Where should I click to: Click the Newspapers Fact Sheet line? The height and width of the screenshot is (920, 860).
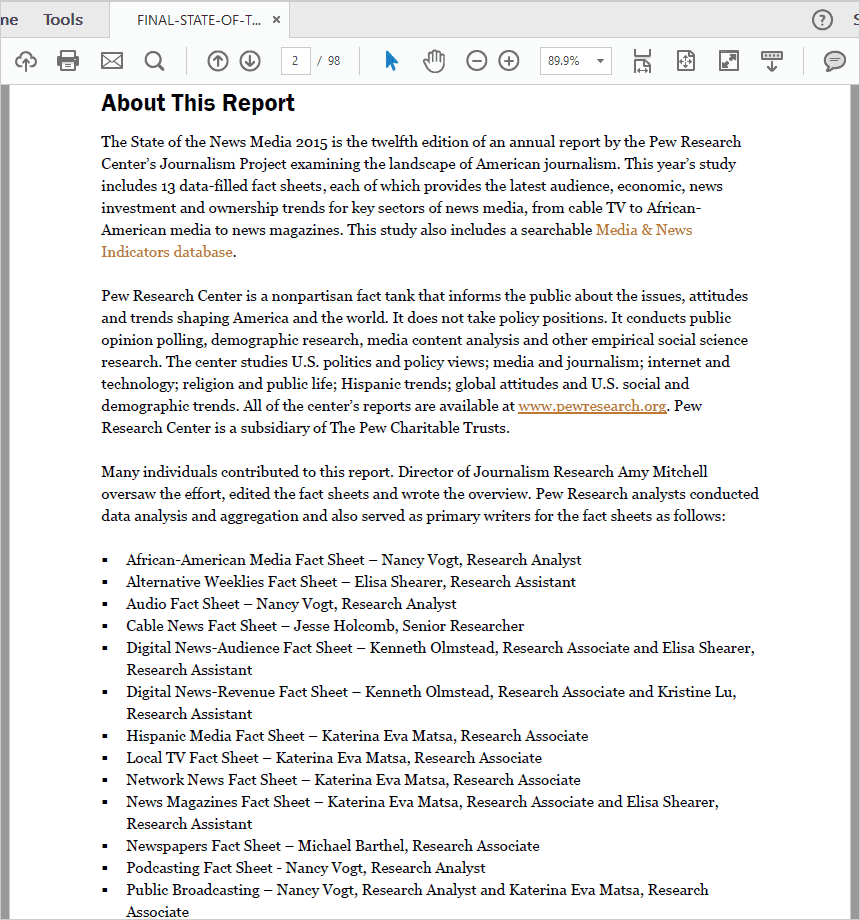[x=333, y=846]
